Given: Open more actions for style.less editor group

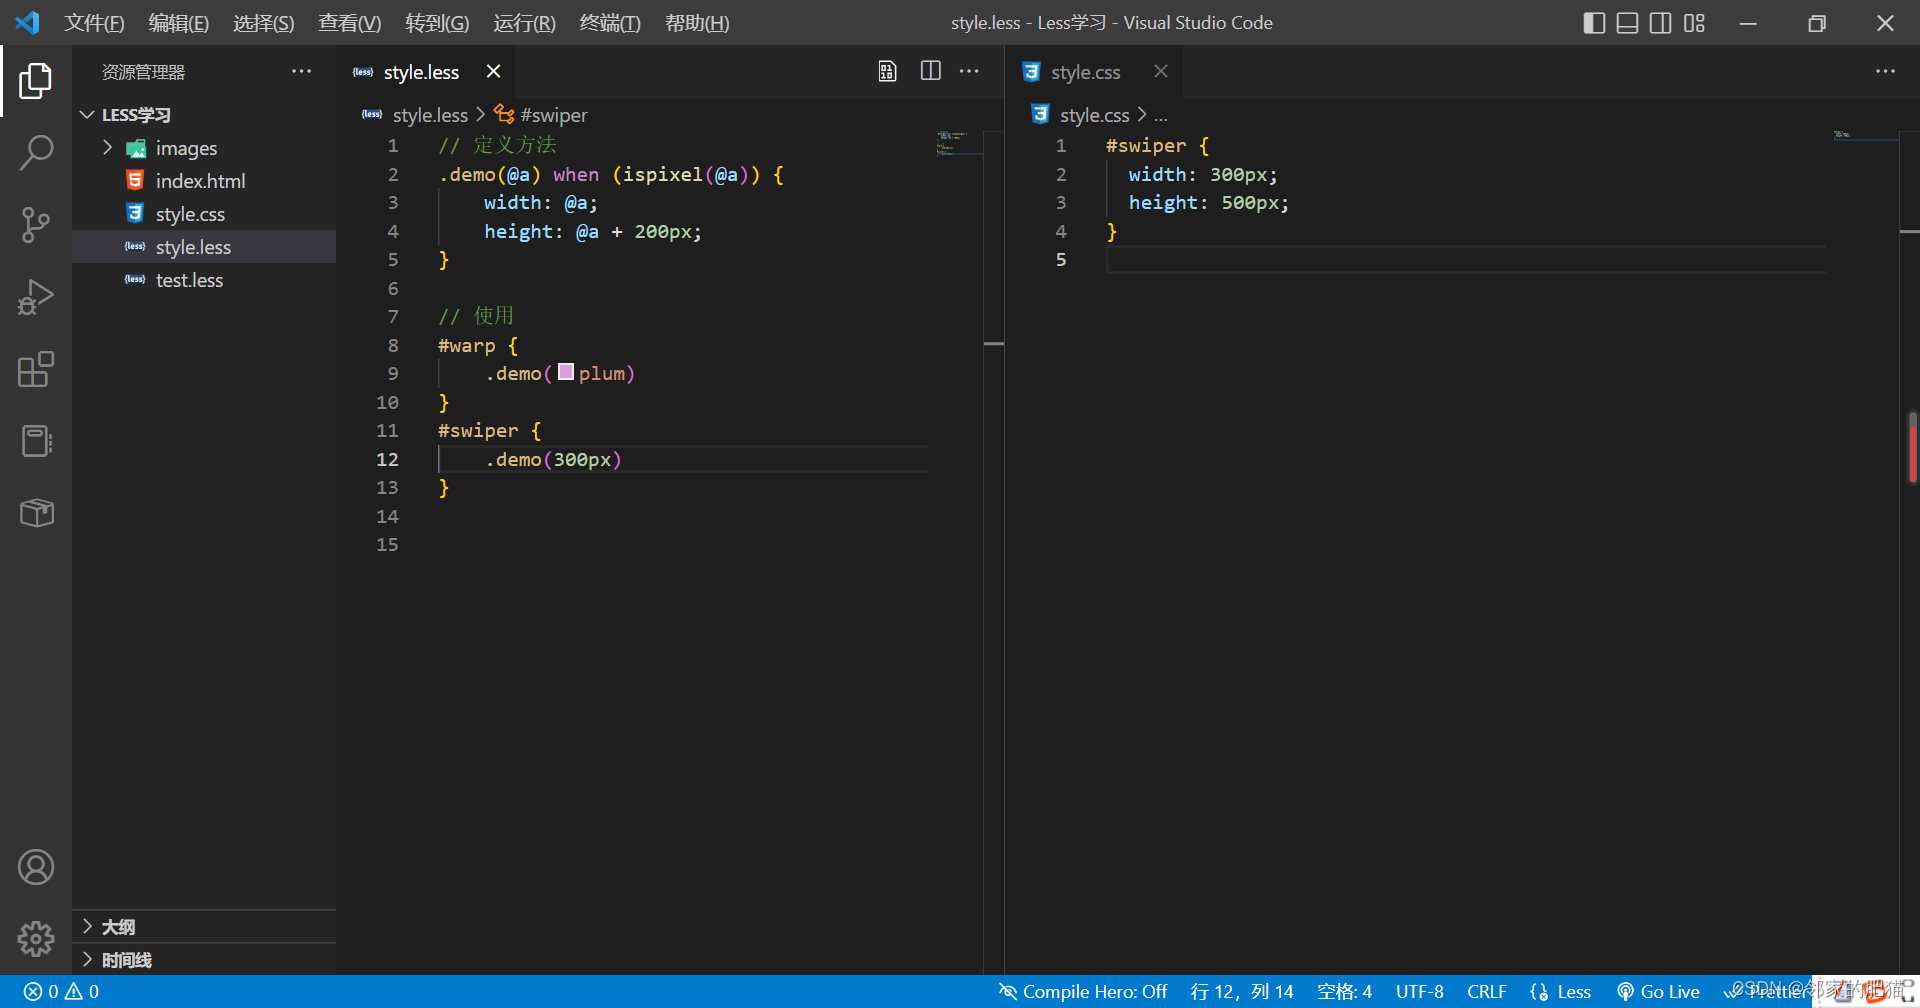Looking at the screenshot, I should [969, 71].
